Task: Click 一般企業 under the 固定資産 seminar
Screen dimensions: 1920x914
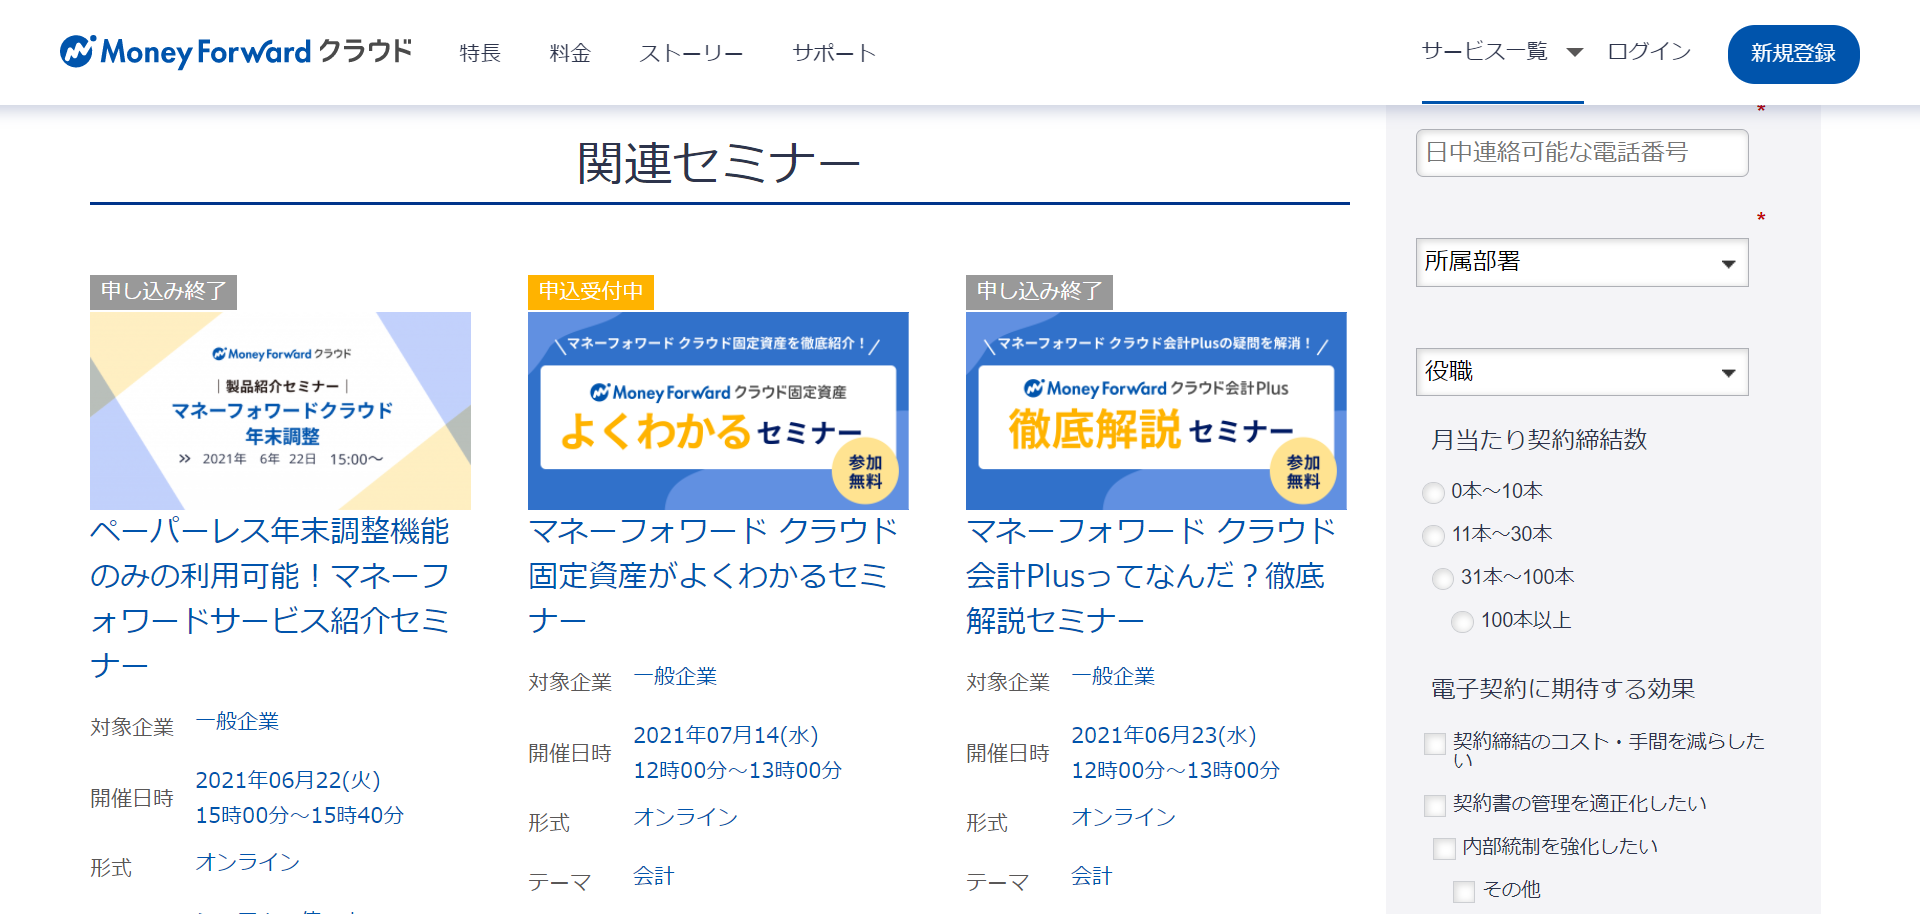Action: [x=675, y=677]
